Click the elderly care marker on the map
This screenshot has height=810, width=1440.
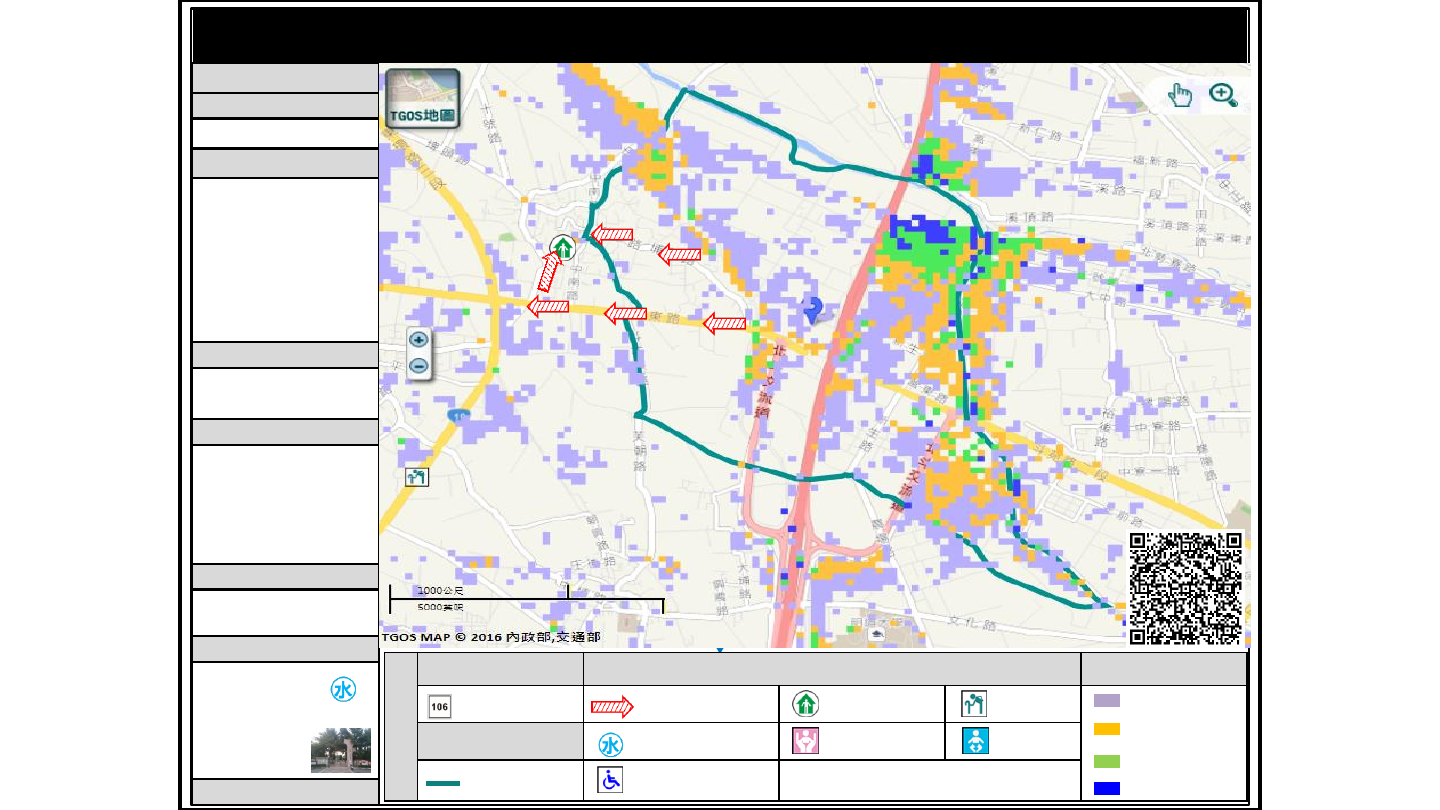click(x=417, y=476)
